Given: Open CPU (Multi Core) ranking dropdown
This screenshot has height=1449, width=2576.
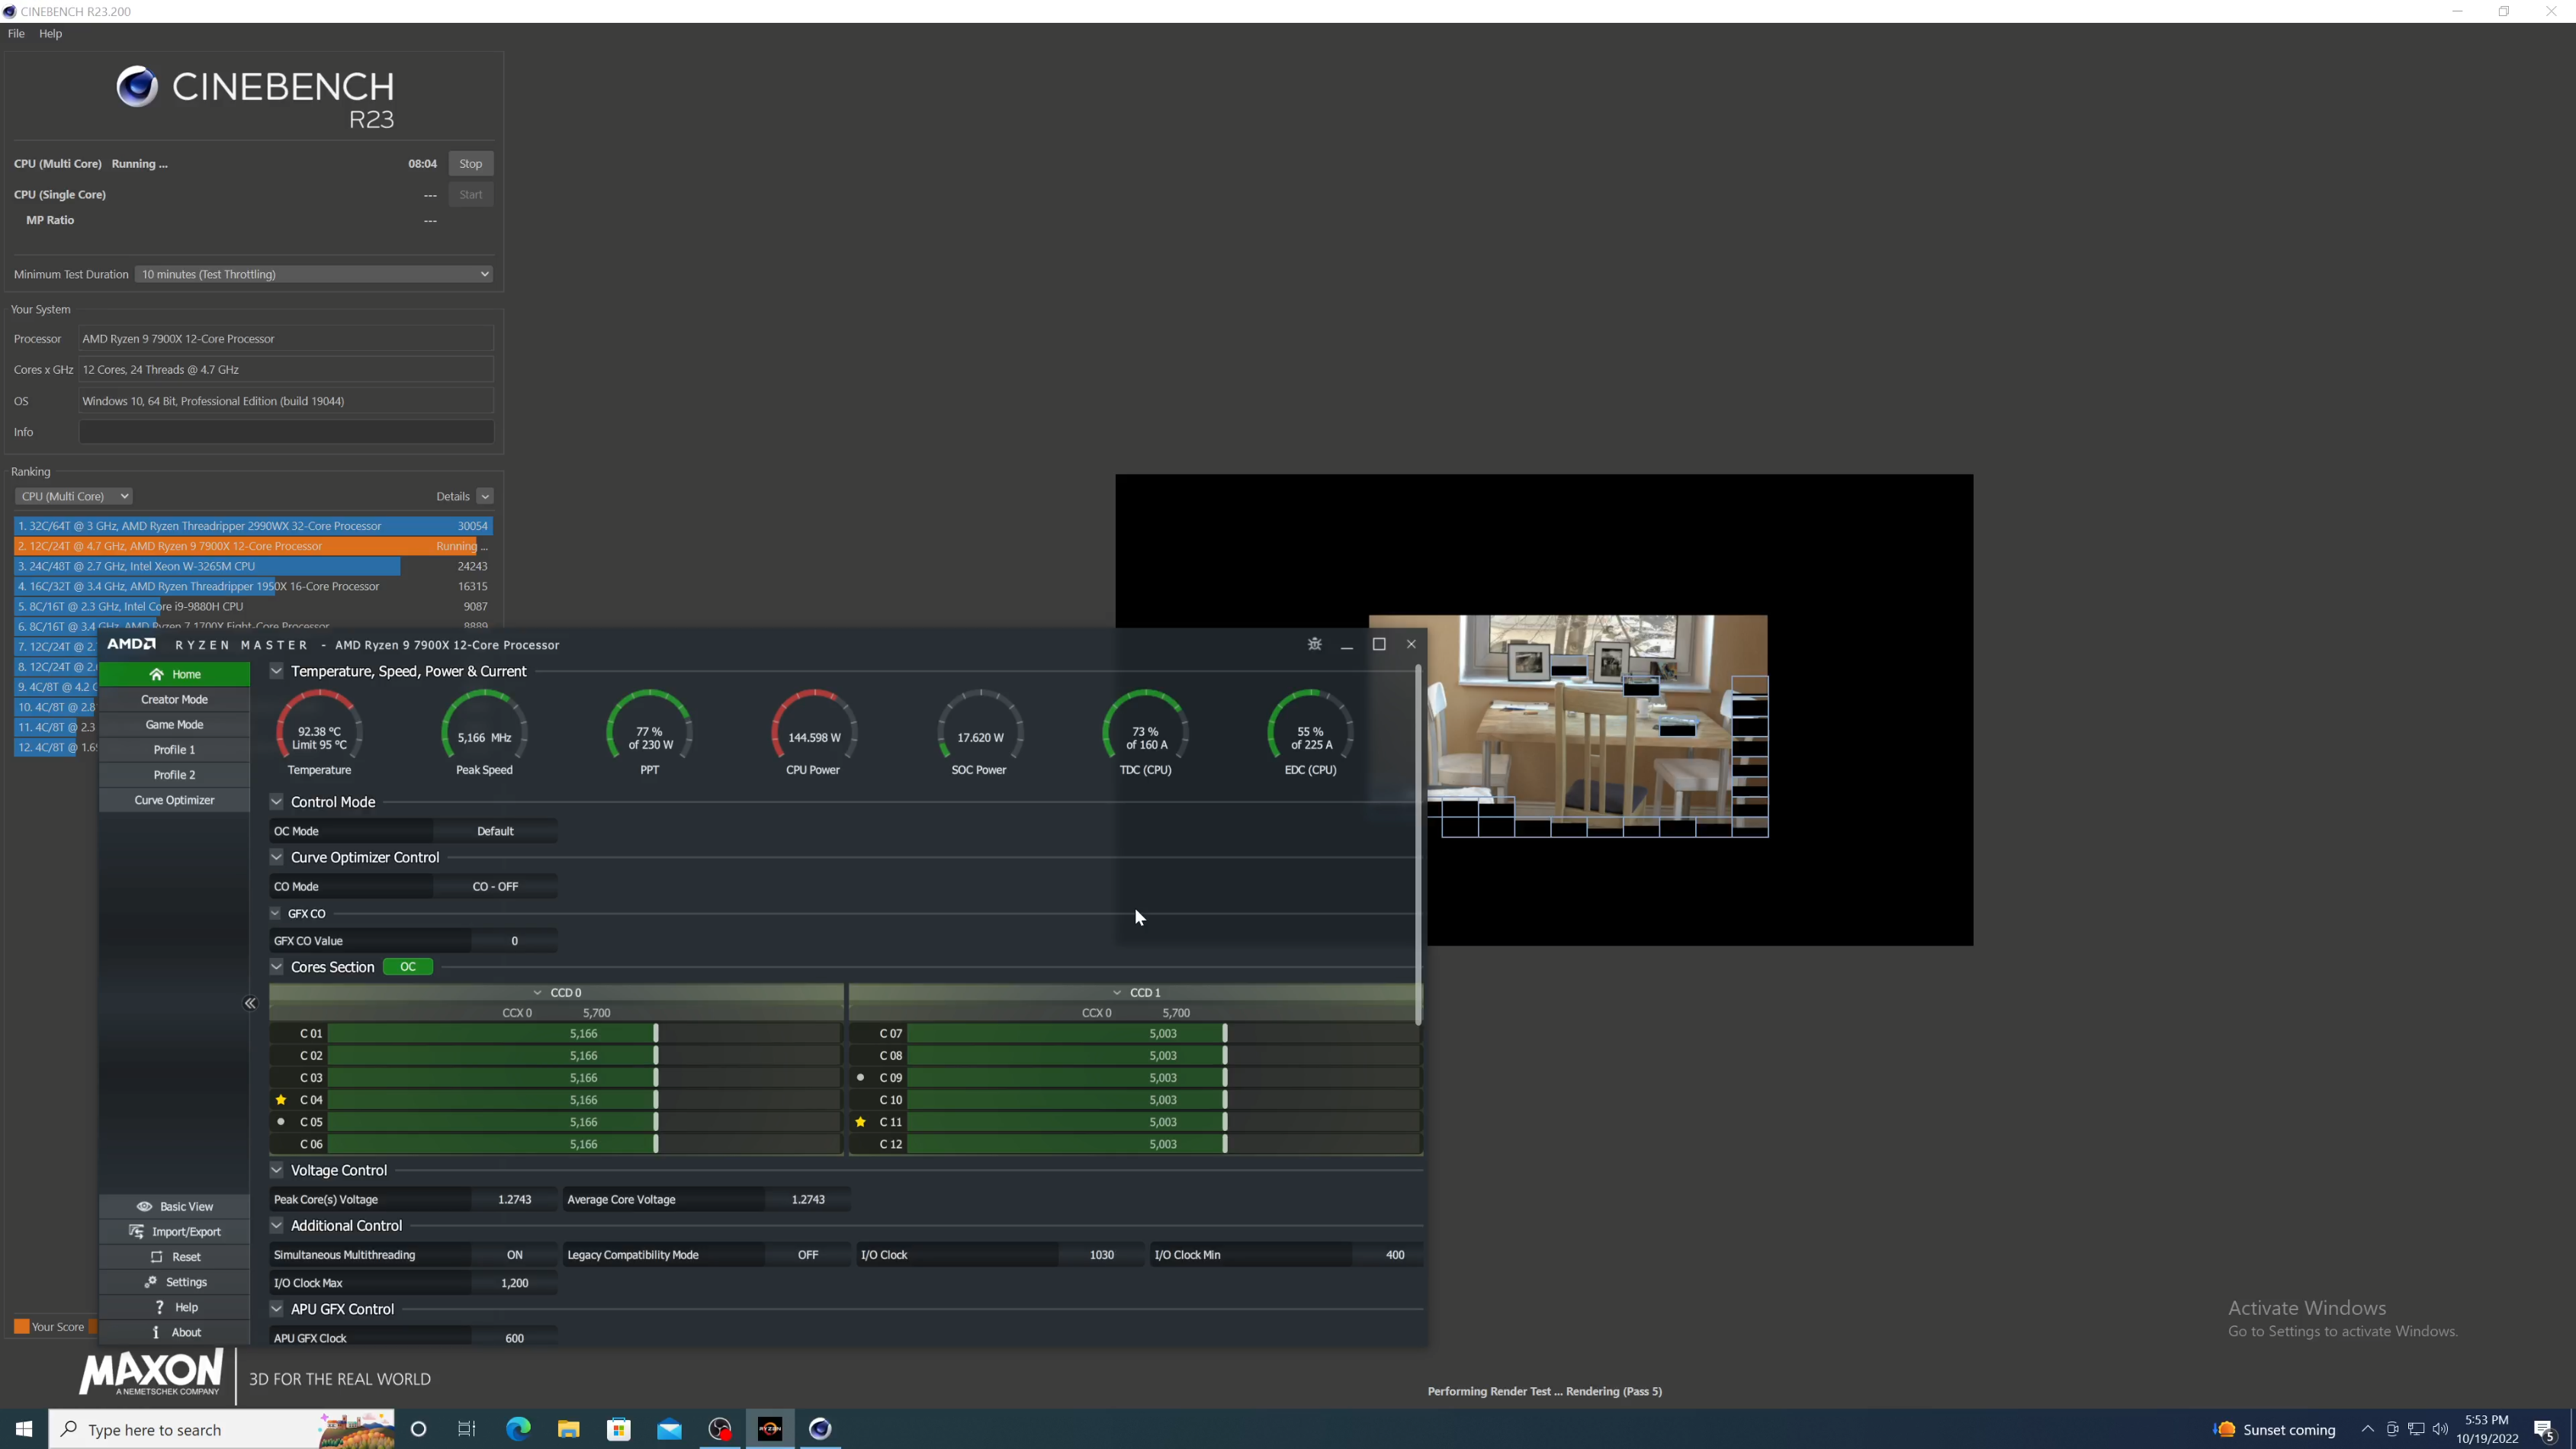Looking at the screenshot, I should click(73, 496).
